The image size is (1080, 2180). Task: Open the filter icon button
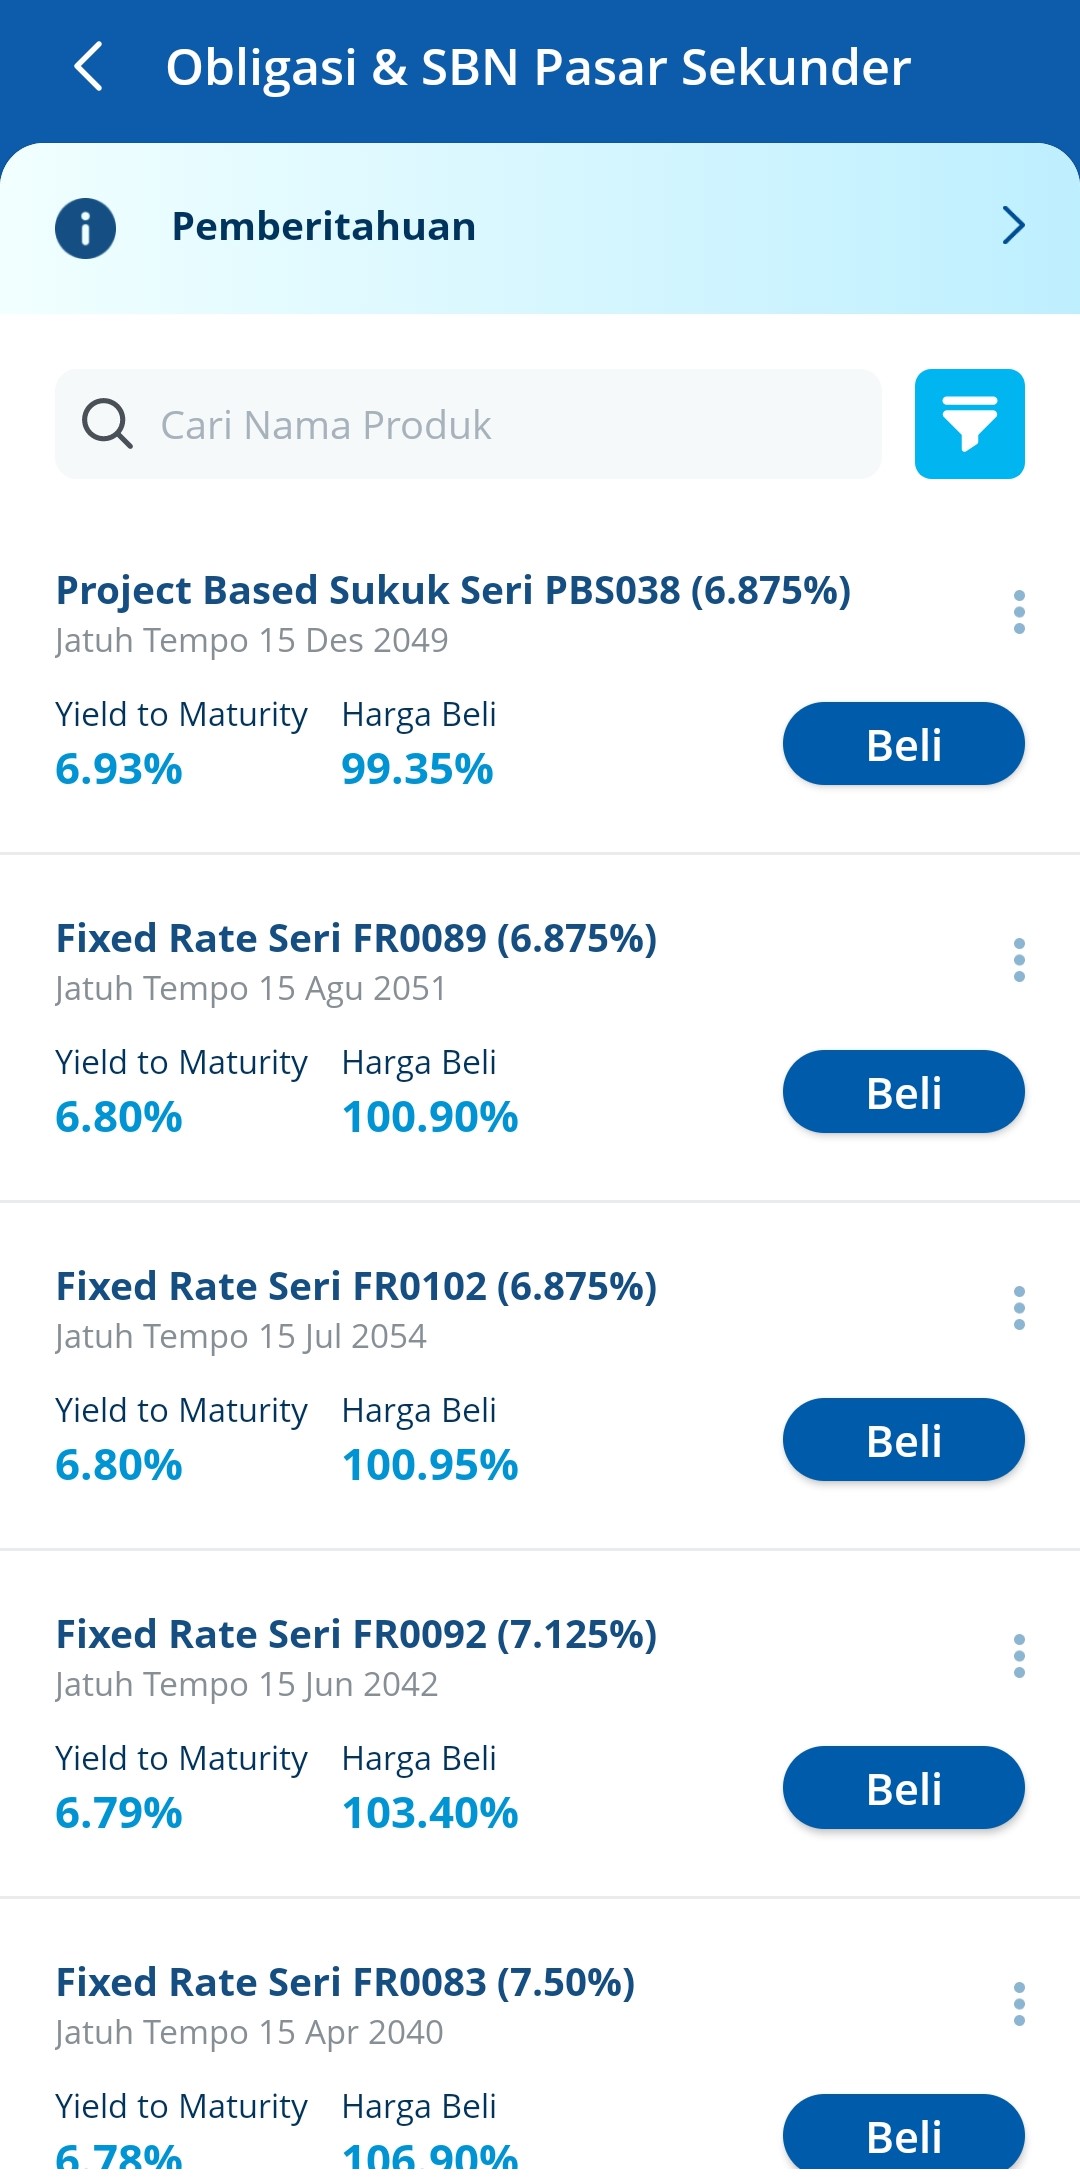tap(969, 424)
